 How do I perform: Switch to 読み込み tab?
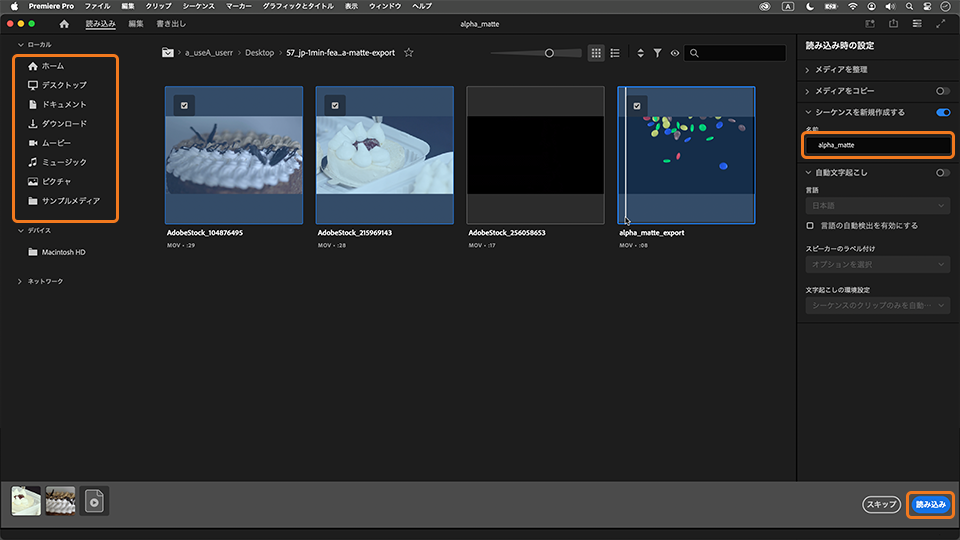click(x=100, y=24)
